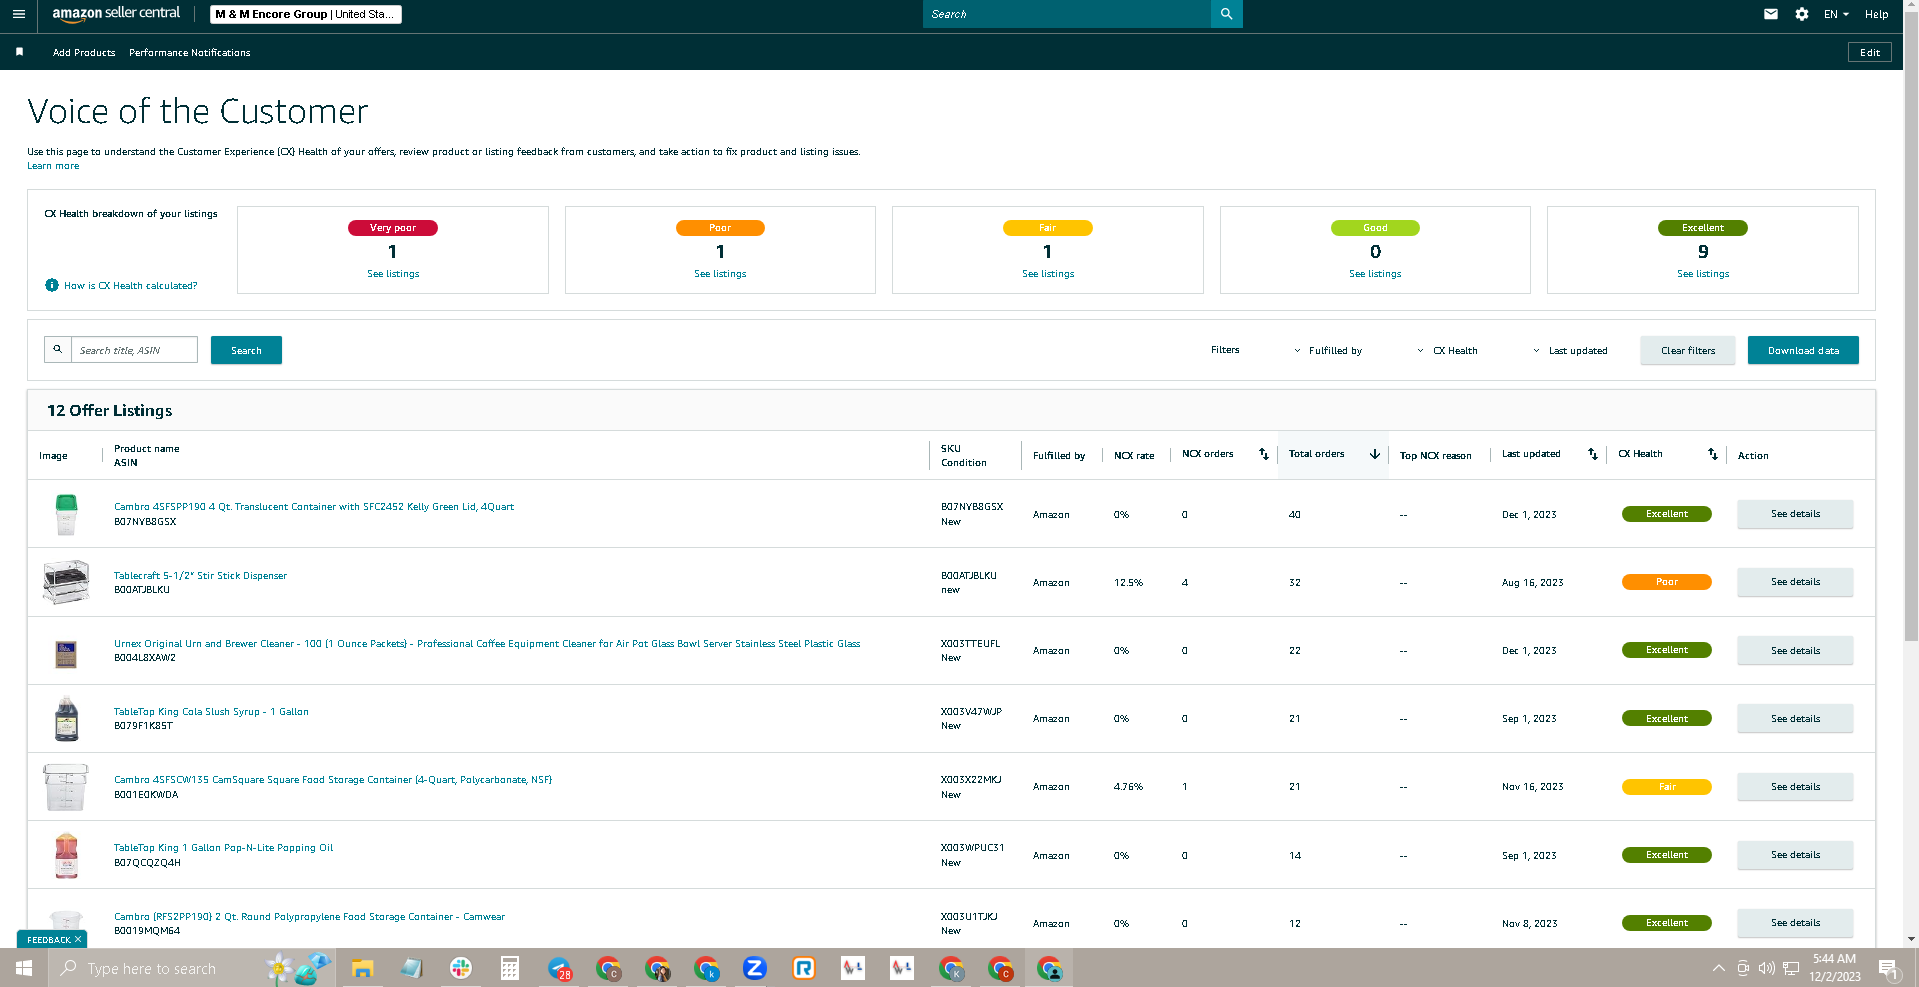See details for Cambro 4SFSPP190 container
Viewport: 1919px width, 987px height.
(x=1795, y=514)
